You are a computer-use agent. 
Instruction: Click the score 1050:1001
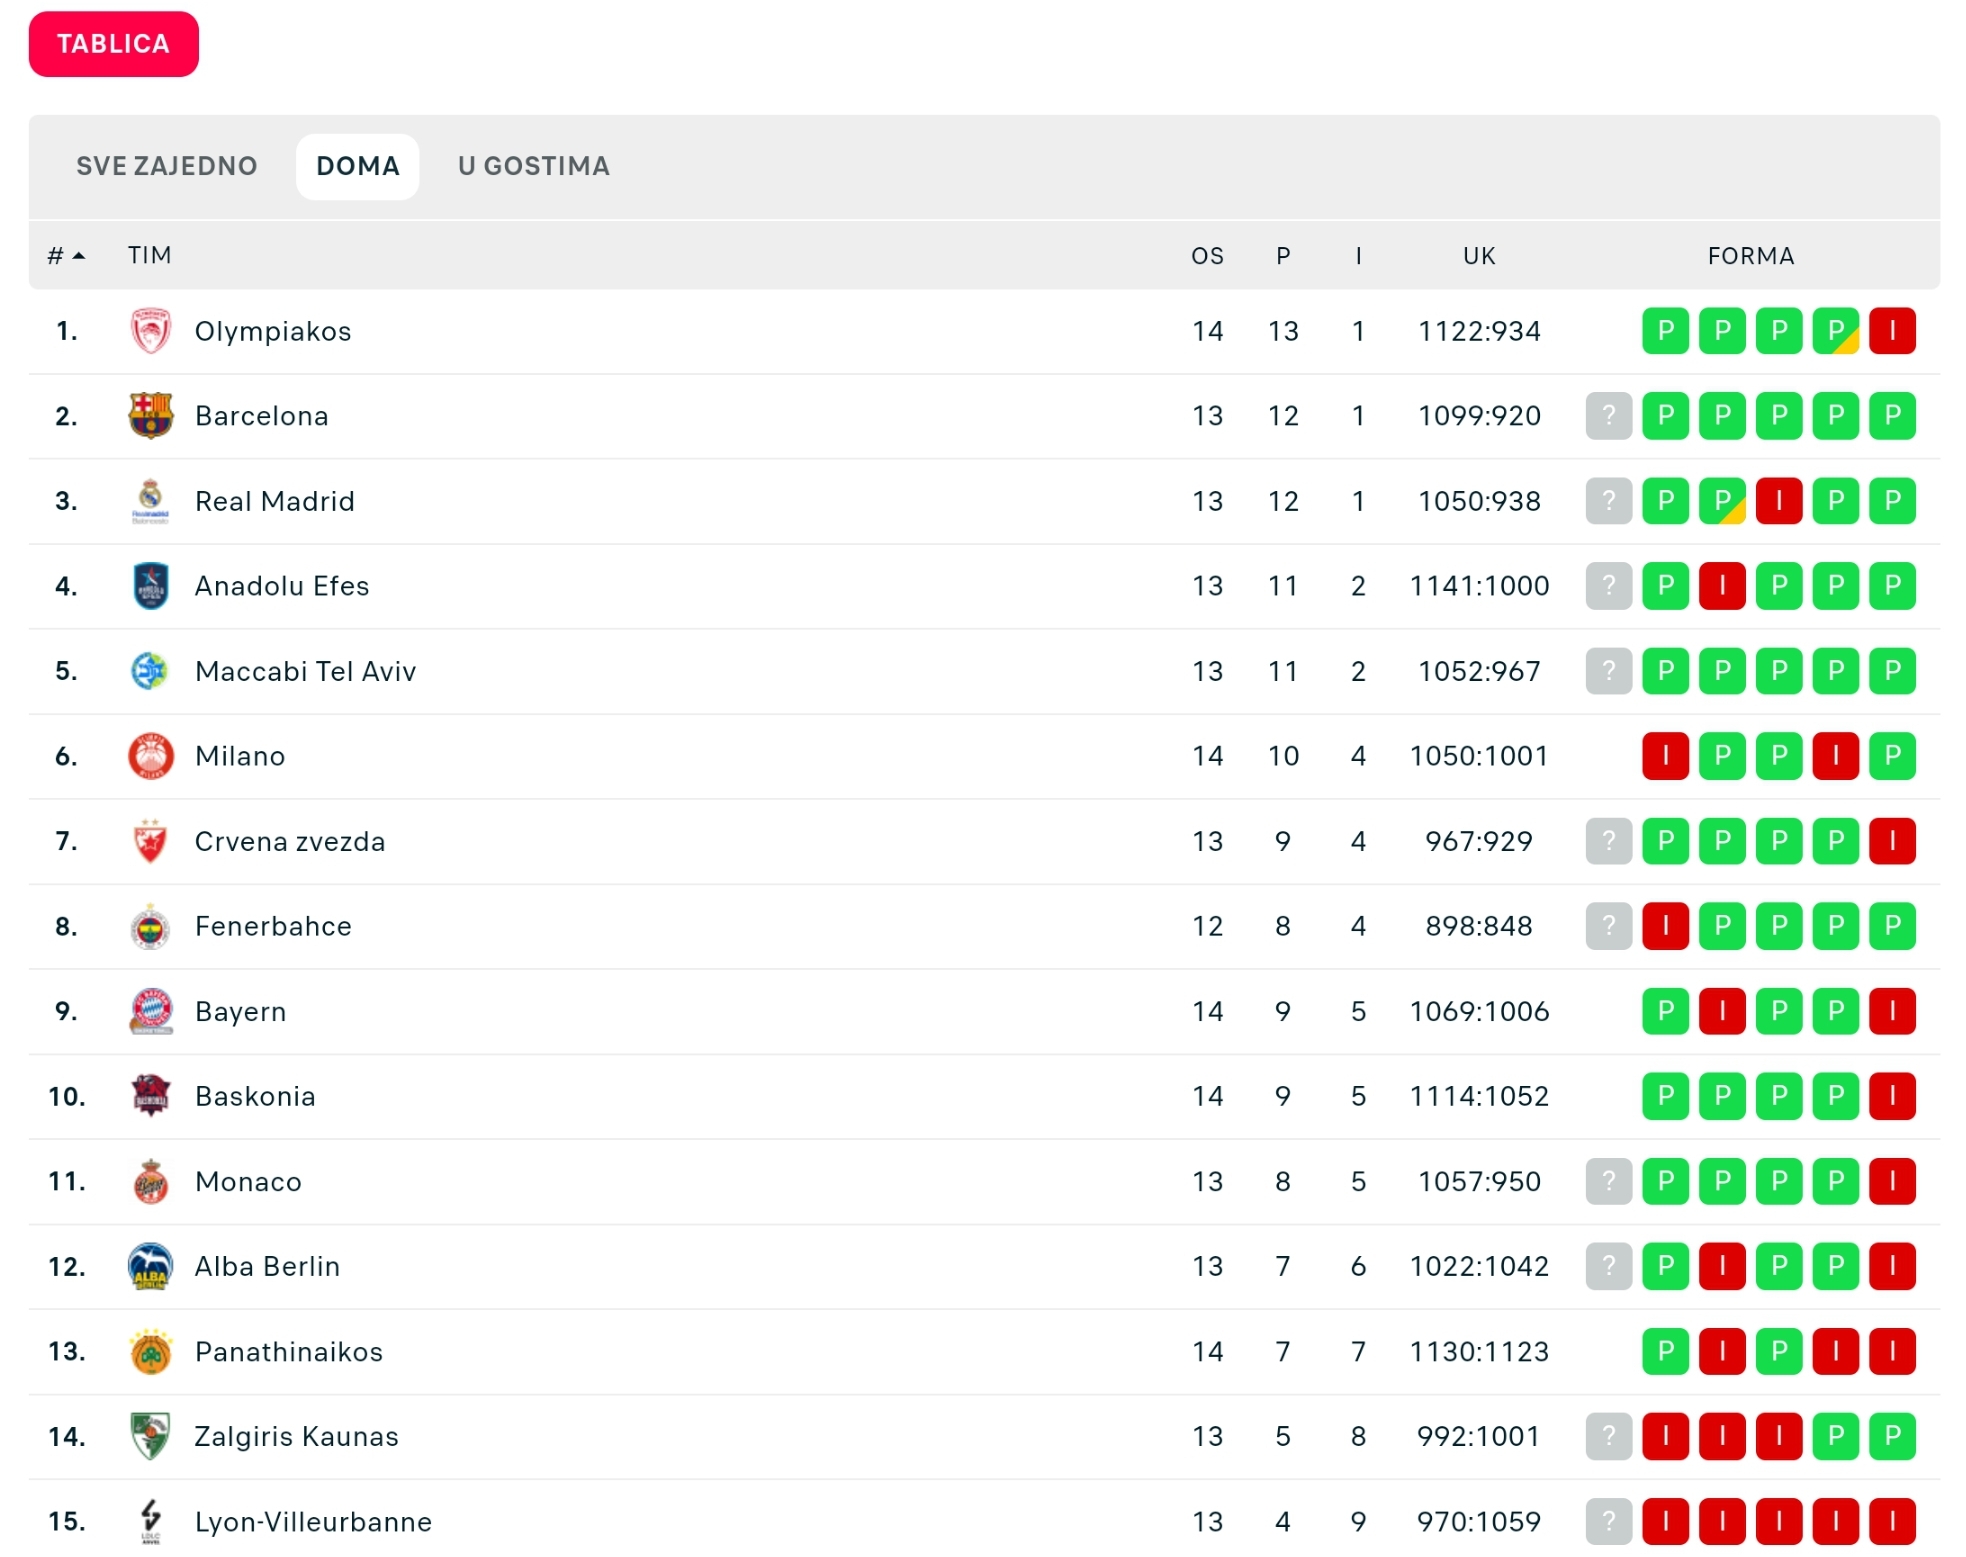click(1479, 756)
